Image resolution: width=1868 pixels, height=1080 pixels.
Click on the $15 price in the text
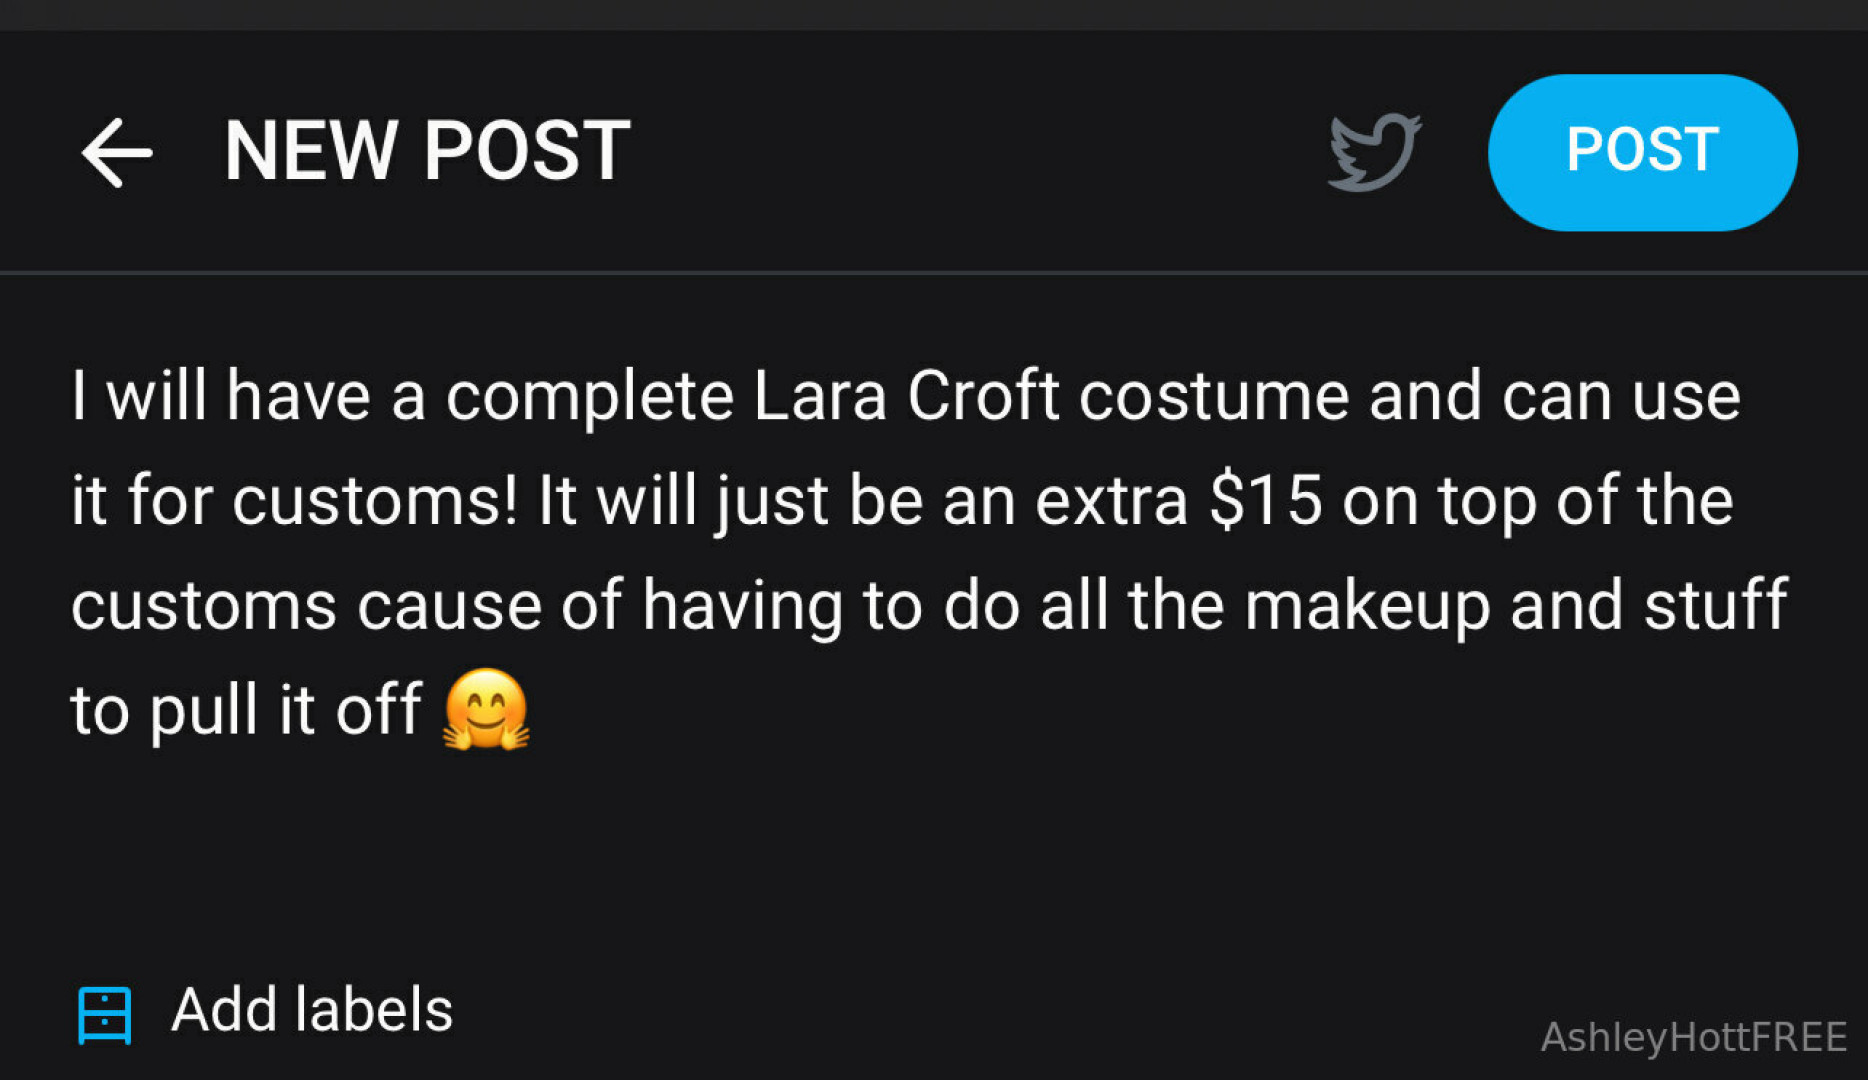[x=1265, y=501]
